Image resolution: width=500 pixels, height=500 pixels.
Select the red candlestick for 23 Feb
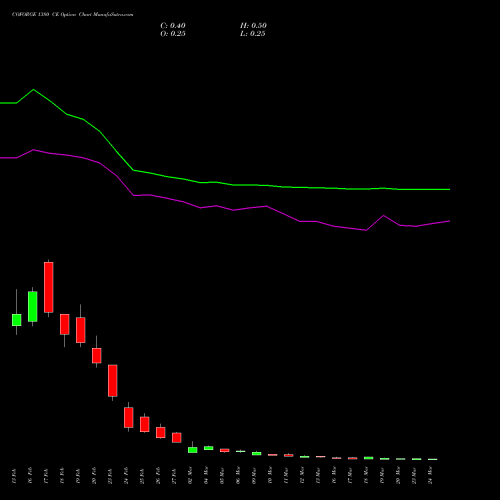click(x=113, y=381)
